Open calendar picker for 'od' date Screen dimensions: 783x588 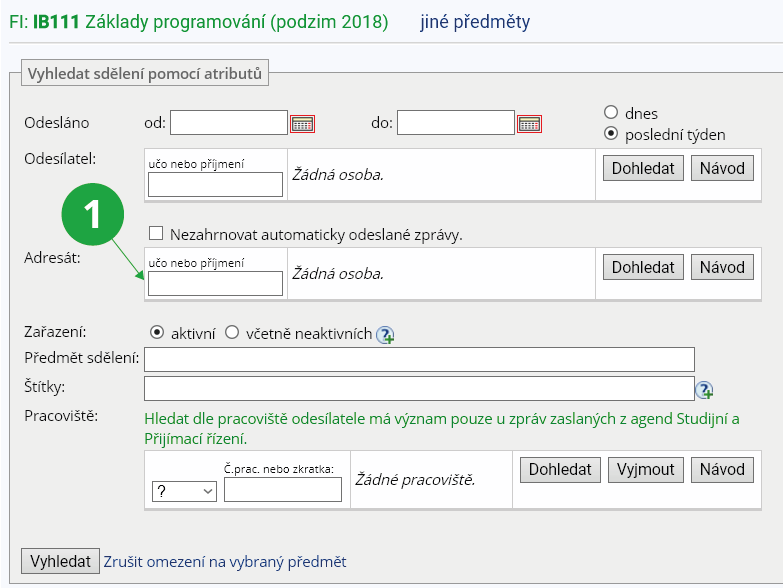302,124
